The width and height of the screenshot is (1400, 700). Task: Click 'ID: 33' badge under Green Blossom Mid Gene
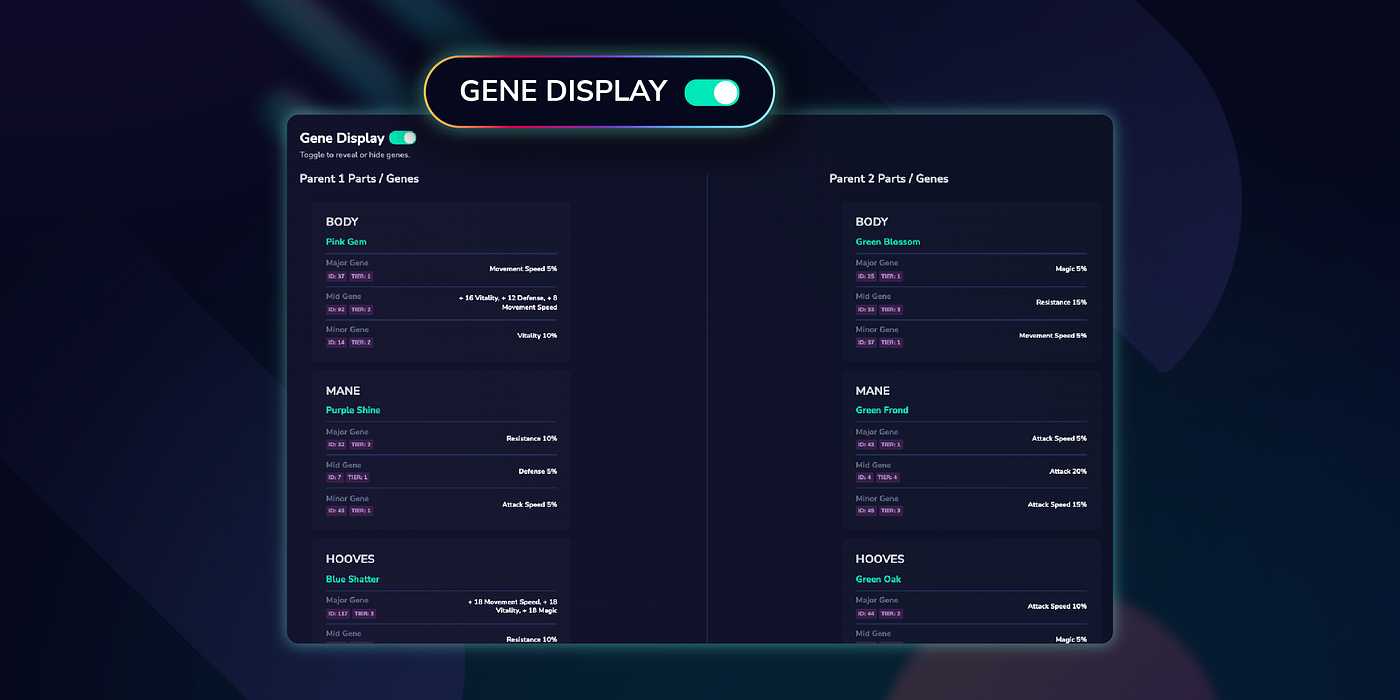point(866,309)
